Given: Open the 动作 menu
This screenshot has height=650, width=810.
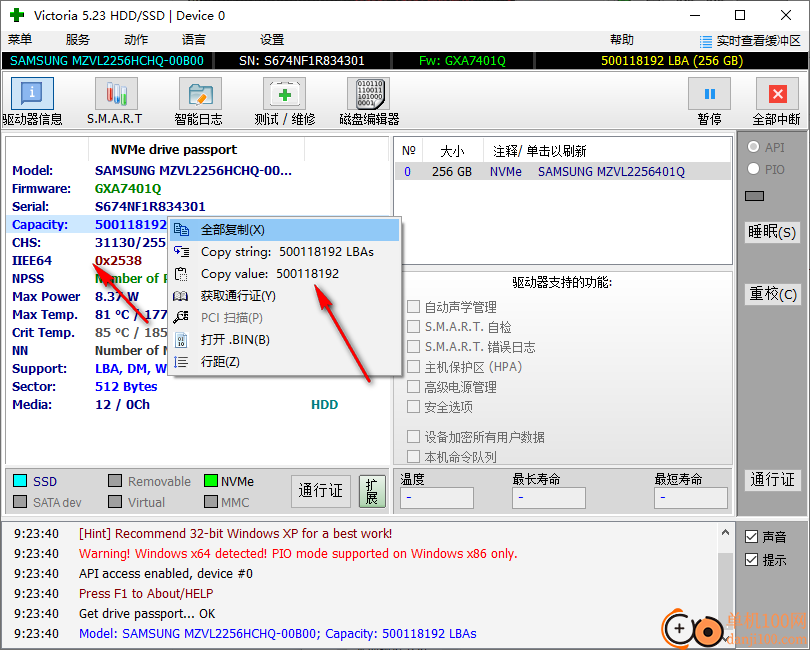Looking at the screenshot, I should 136,40.
